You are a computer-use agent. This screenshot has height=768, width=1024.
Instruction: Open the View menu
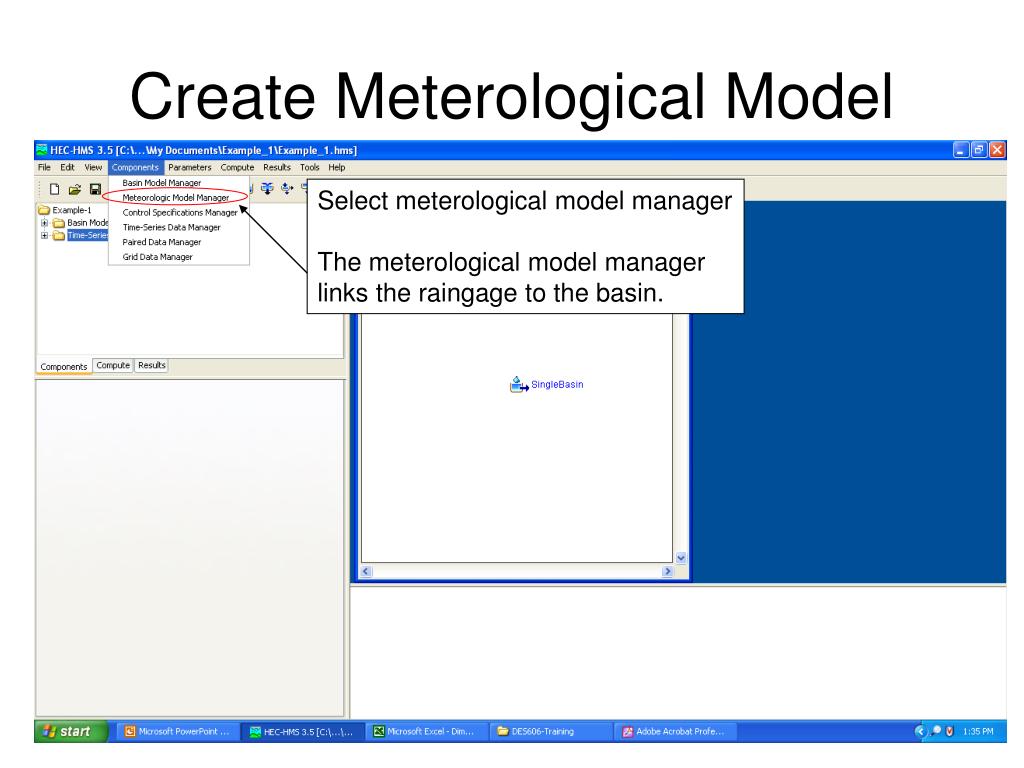pyautogui.click(x=93, y=168)
